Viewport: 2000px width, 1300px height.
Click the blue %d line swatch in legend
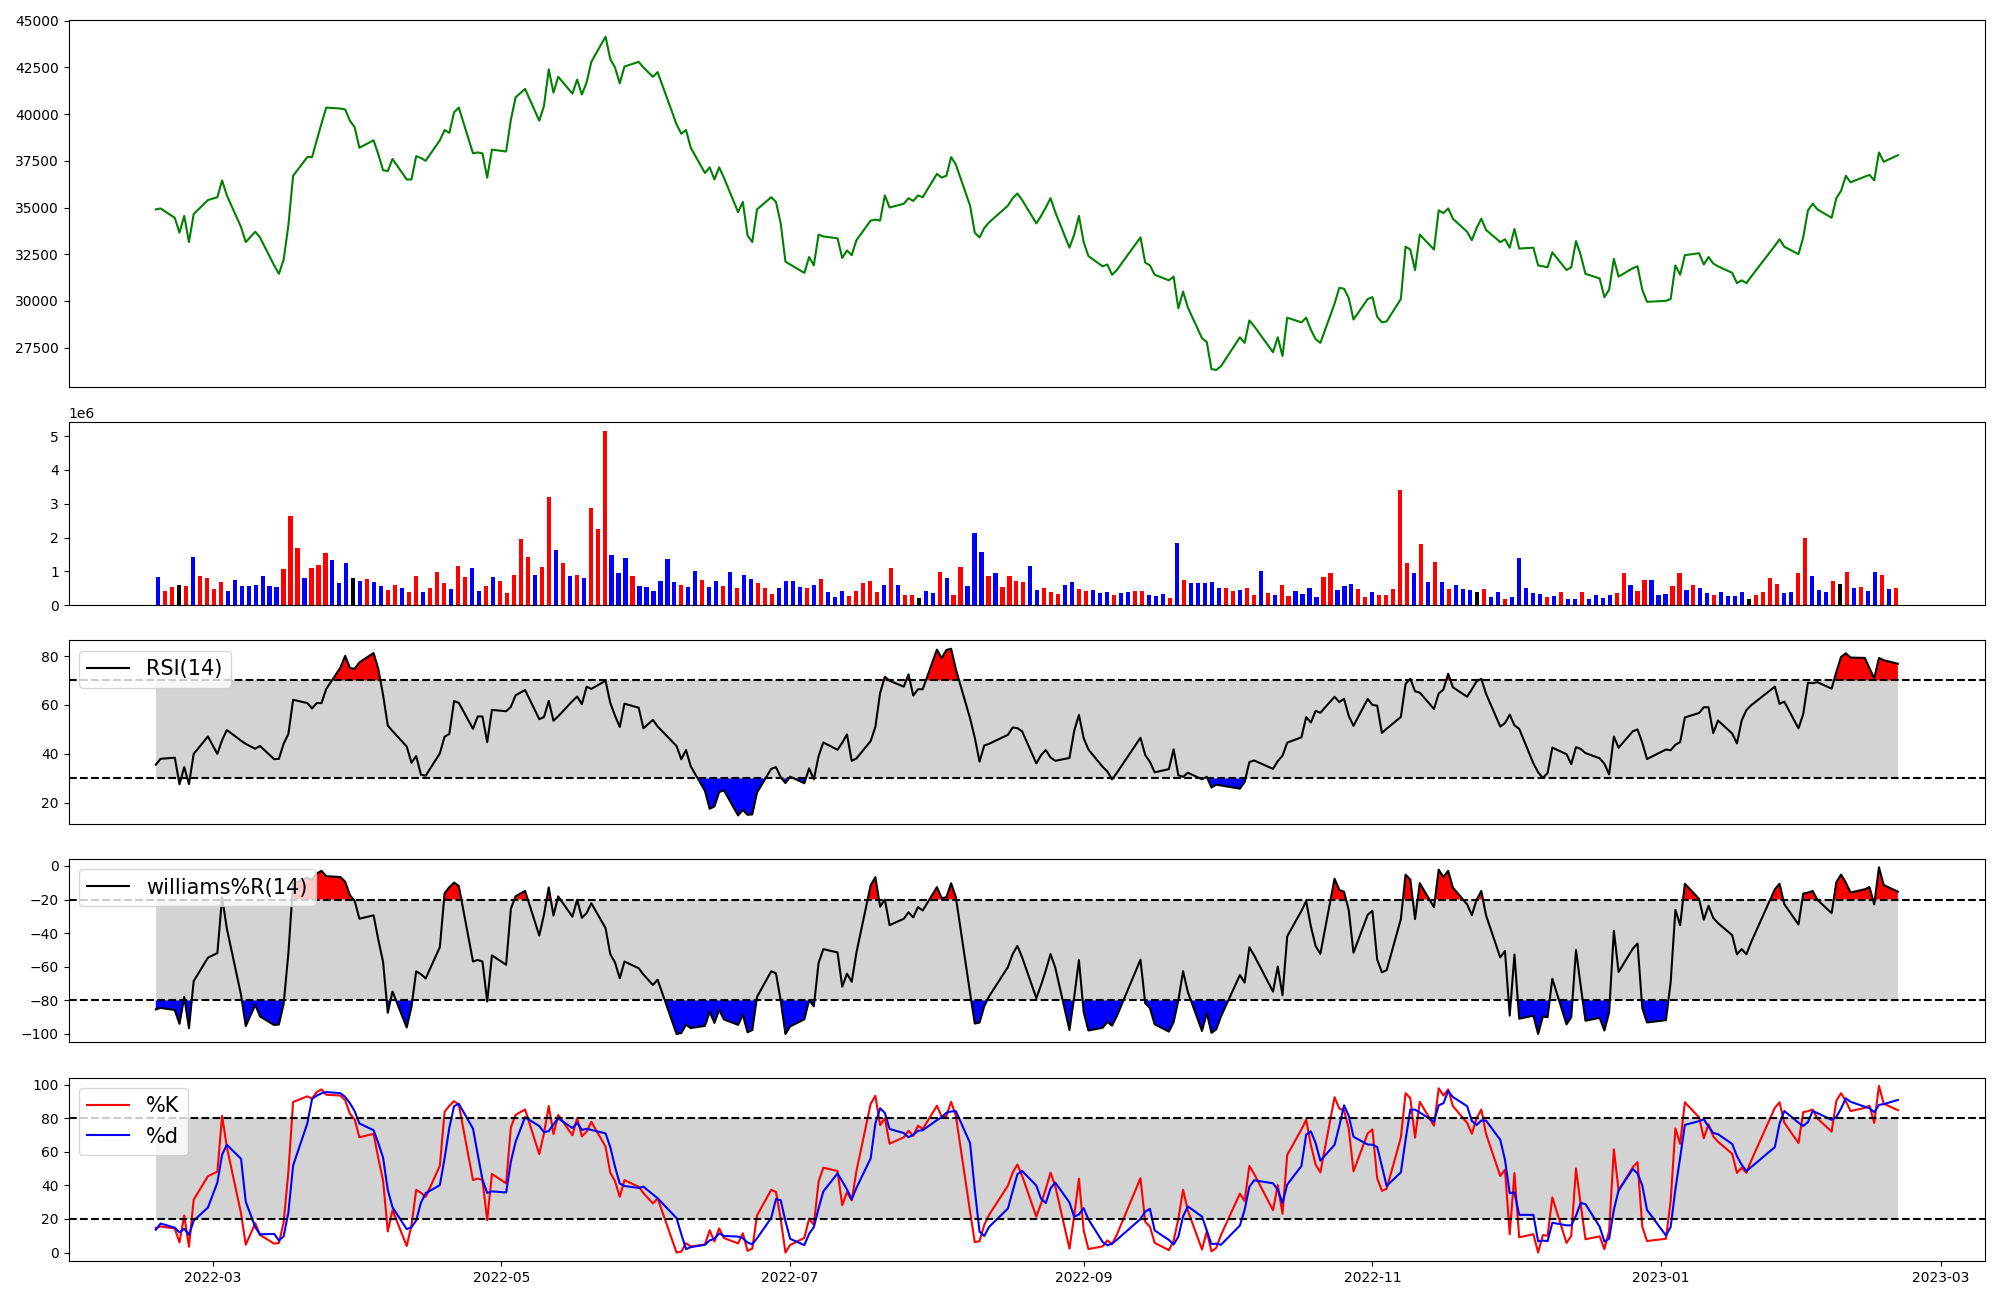tap(108, 1135)
